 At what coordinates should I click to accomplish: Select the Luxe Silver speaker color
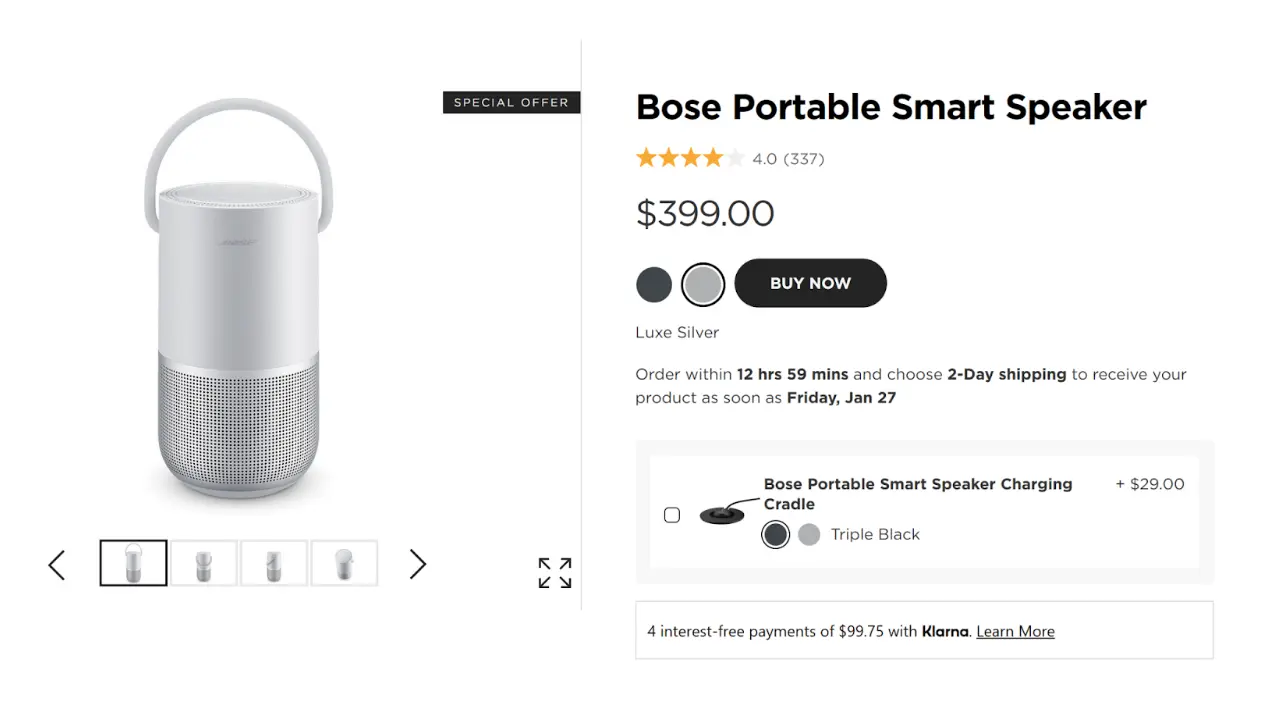tap(702, 284)
